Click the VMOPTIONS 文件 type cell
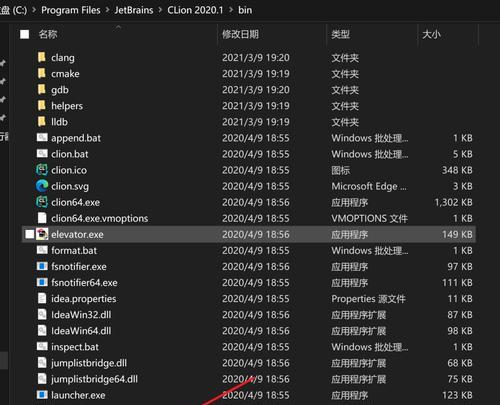 click(369, 218)
